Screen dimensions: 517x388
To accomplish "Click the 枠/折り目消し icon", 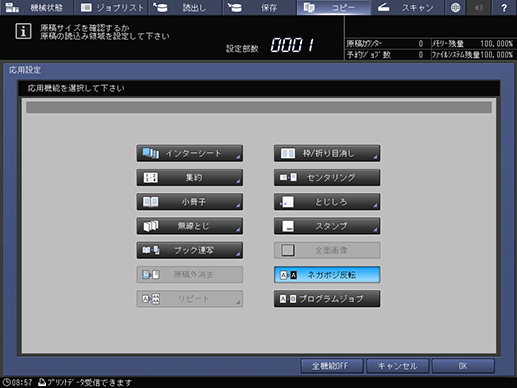I will pyautogui.click(x=288, y=153).
